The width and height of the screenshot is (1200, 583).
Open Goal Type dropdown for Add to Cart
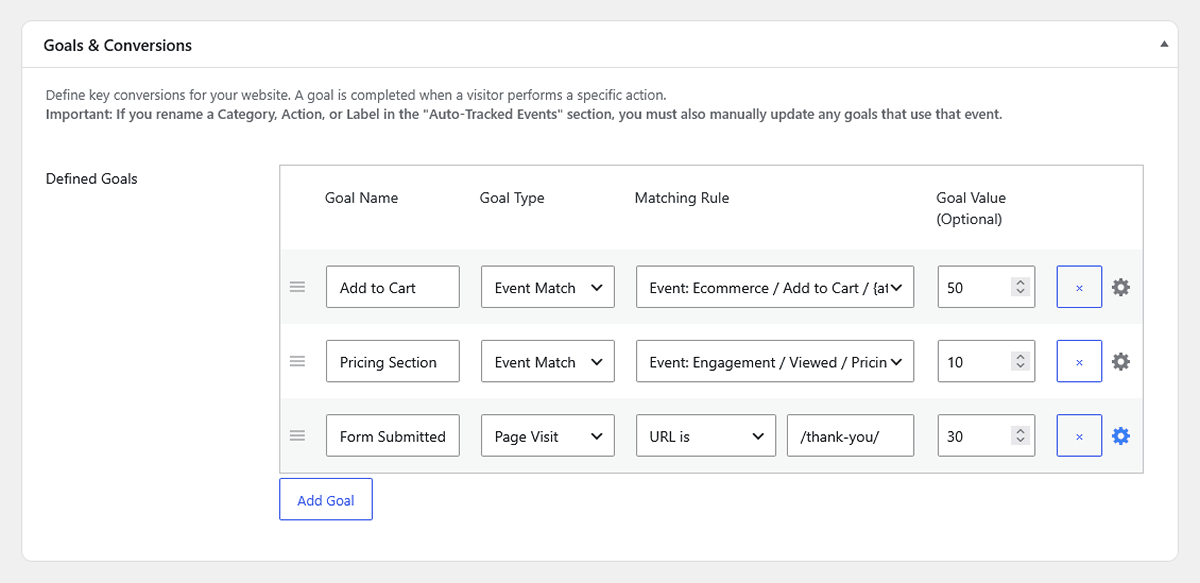(548, 287)
